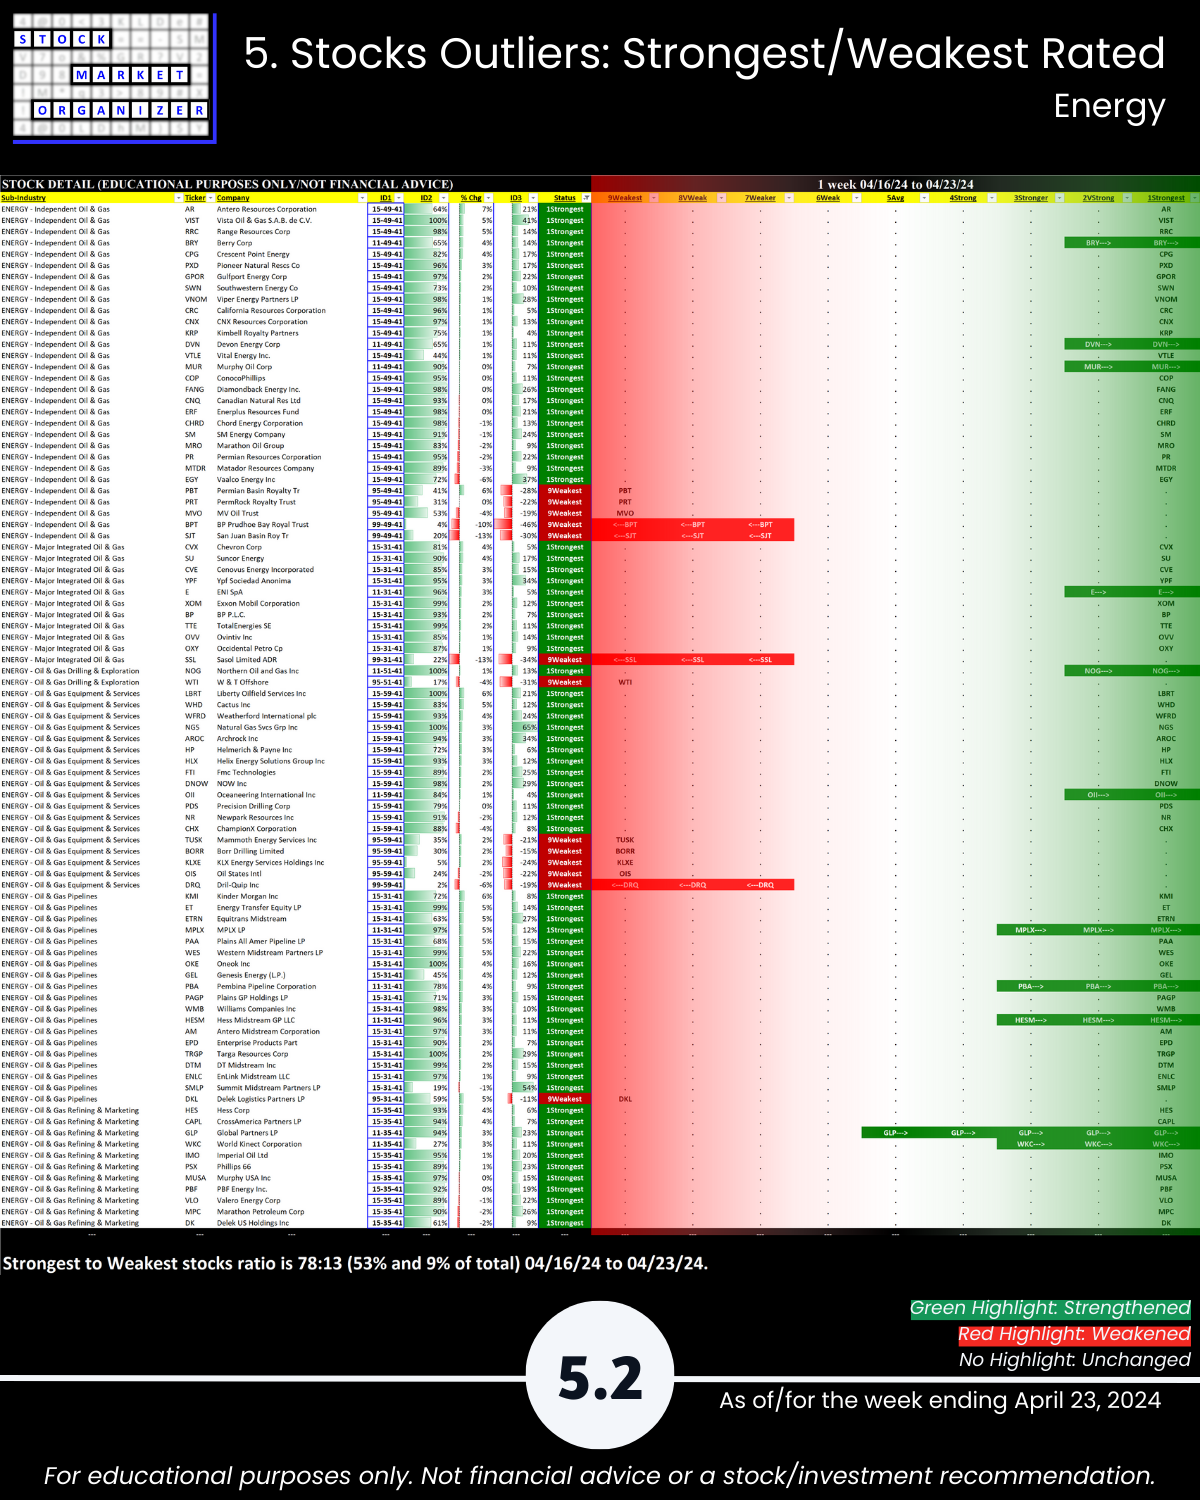Open the 4Strong column filter dropdown
Image resolution: width=1200 pixels, height=1500 pixels.
pyautogui.click(x=992, y=198)
